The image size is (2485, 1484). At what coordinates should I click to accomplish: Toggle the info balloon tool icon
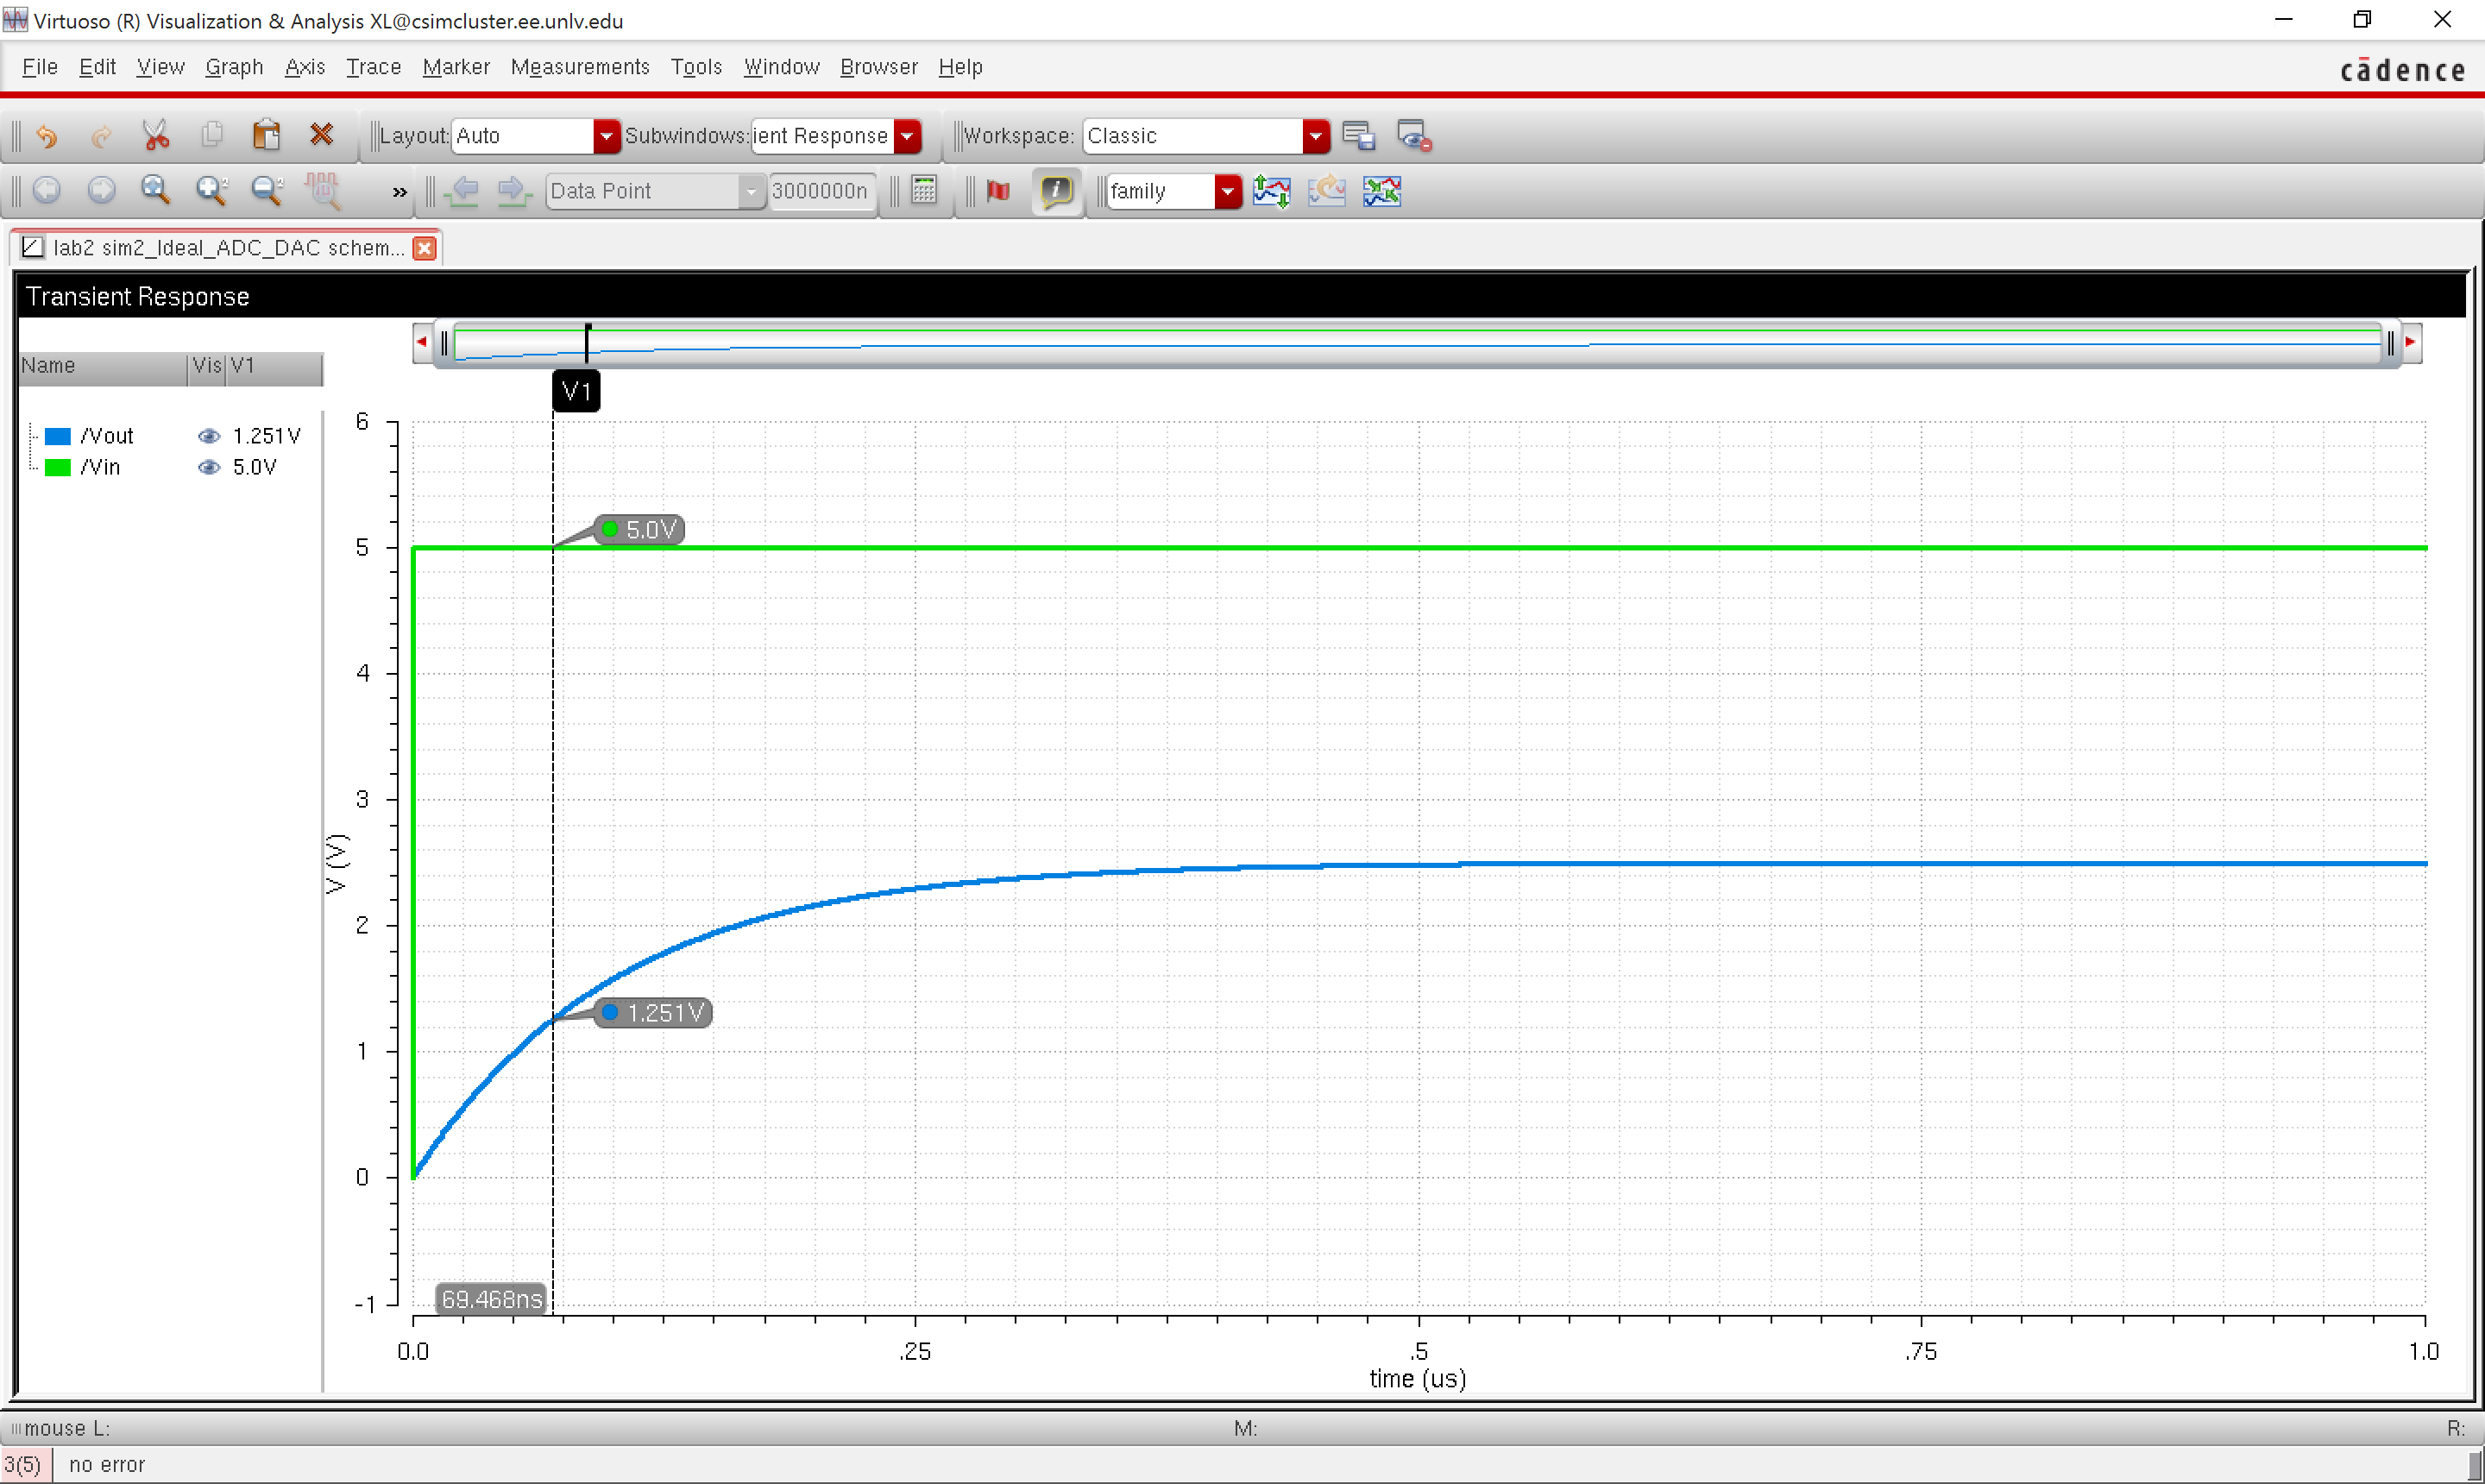coord(1056,191)
